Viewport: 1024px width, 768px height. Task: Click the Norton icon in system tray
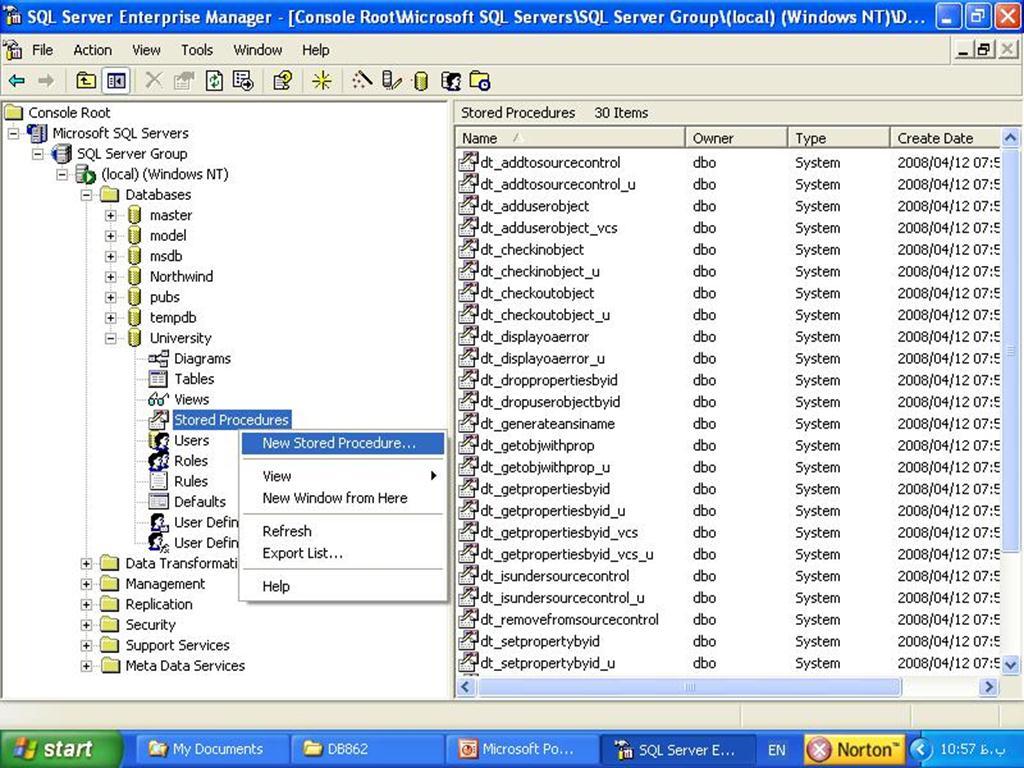click(x=854, y=749)
